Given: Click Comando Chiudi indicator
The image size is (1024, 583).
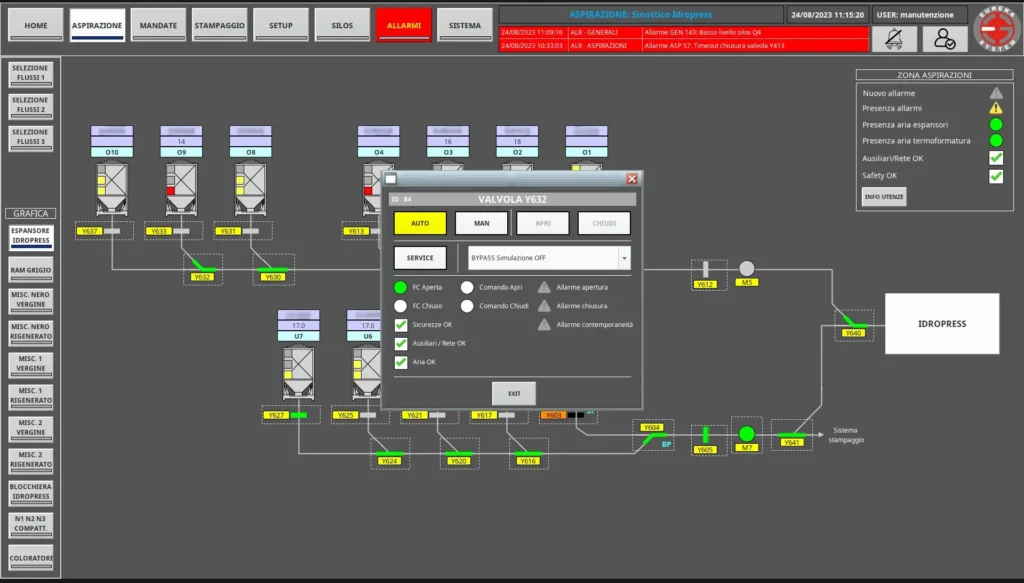Looking at the screenshot, I should tap(467, 306).
